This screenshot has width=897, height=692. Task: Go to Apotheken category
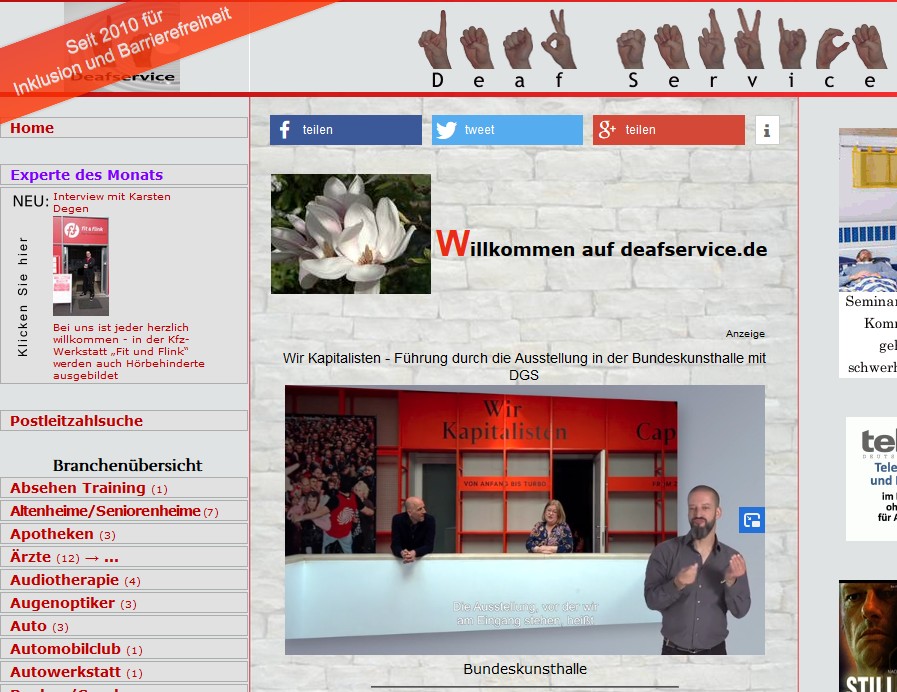coord(52,534)
